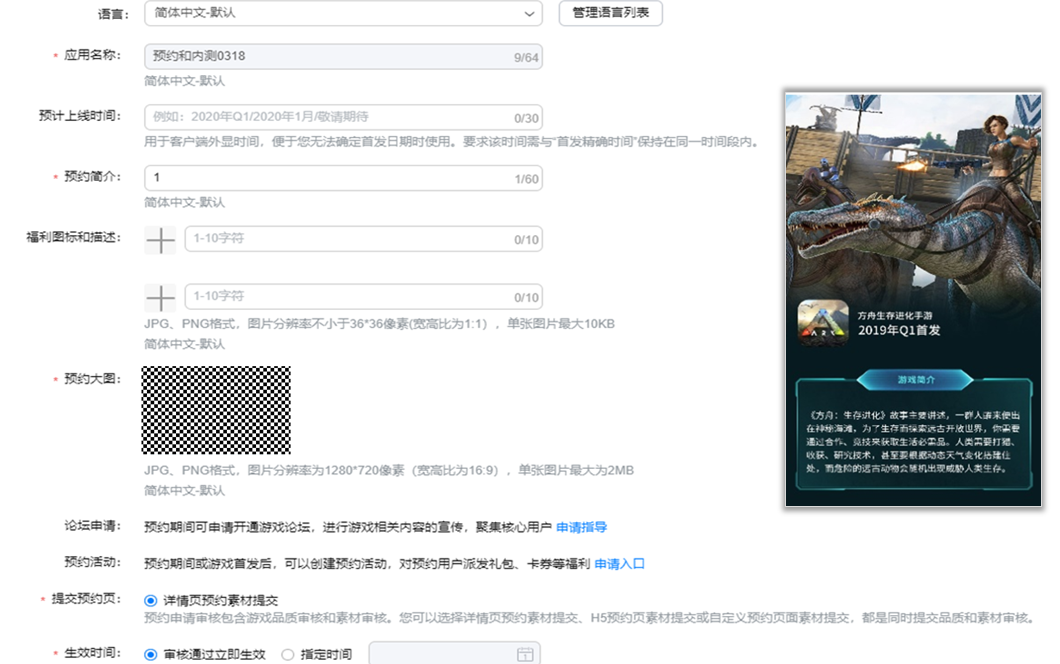Screen dimensions: 1060x664
Task: Click the 预约简介 input field
Action: tap(343, 179)
